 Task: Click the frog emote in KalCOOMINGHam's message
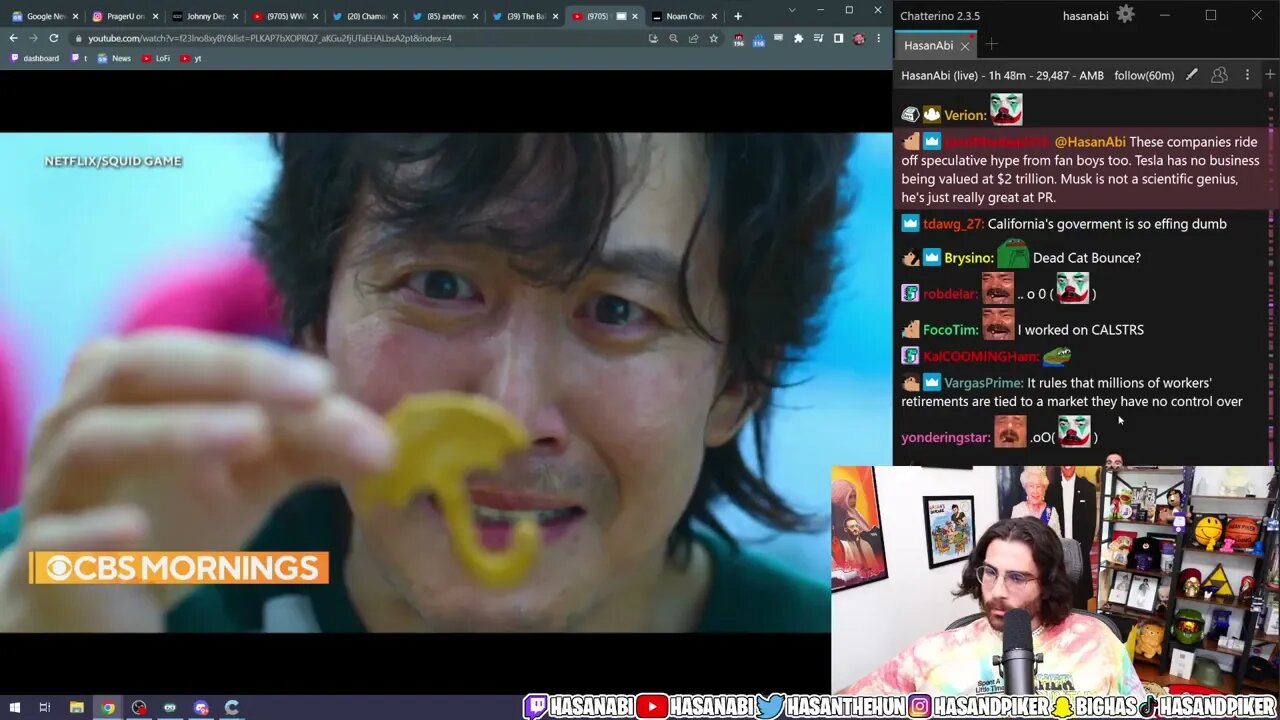[x=1056, y=355]
